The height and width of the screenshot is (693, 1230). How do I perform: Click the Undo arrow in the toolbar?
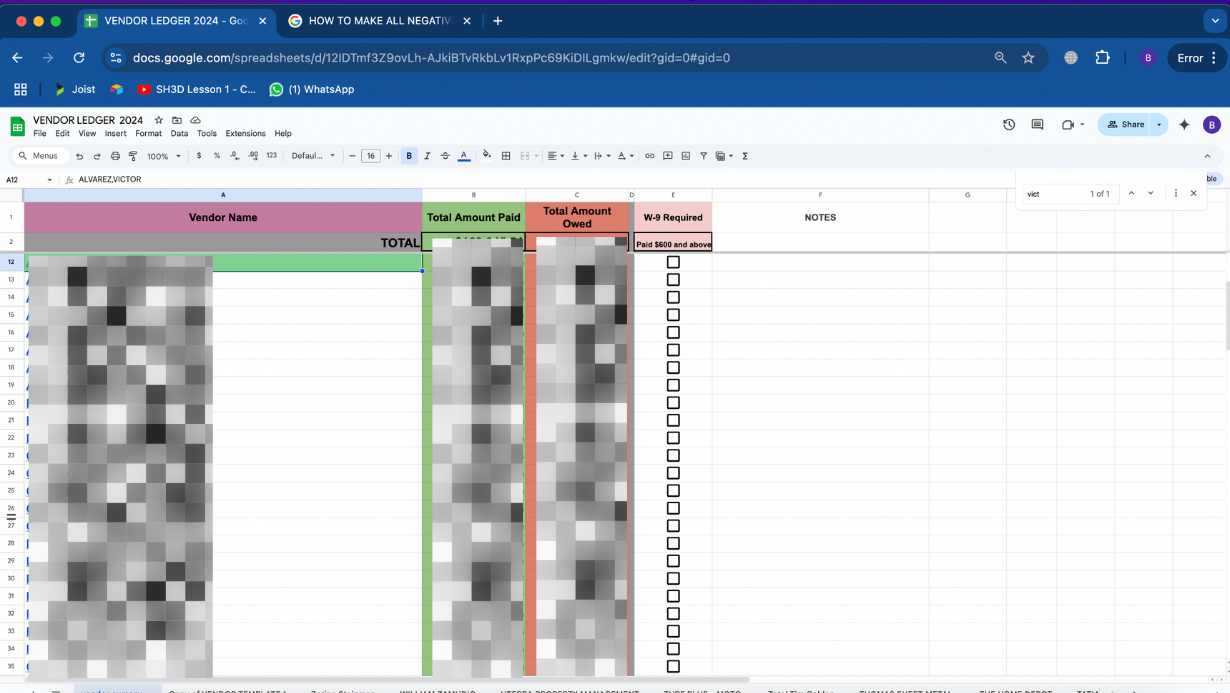pyautogui.click(x=79, y=156)
